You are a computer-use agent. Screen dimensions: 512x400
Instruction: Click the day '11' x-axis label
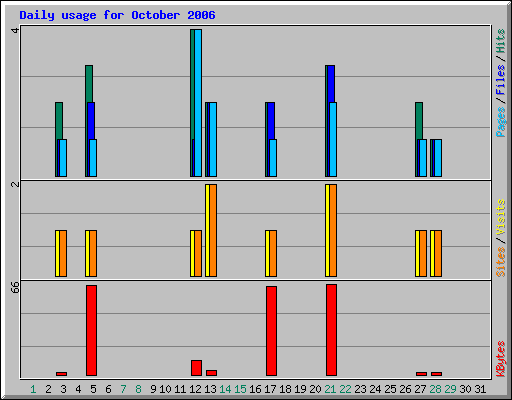pyautogui.click(x=180, y=389)
